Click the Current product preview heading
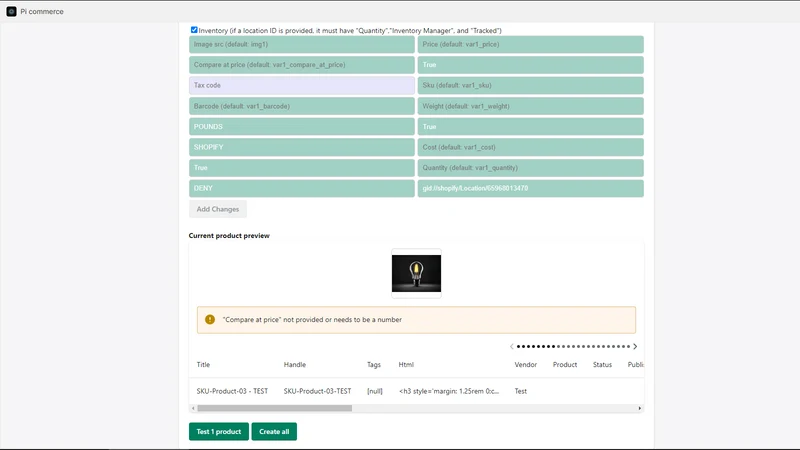The width and height of the screenshot is (800, 450). coord(229,236)
